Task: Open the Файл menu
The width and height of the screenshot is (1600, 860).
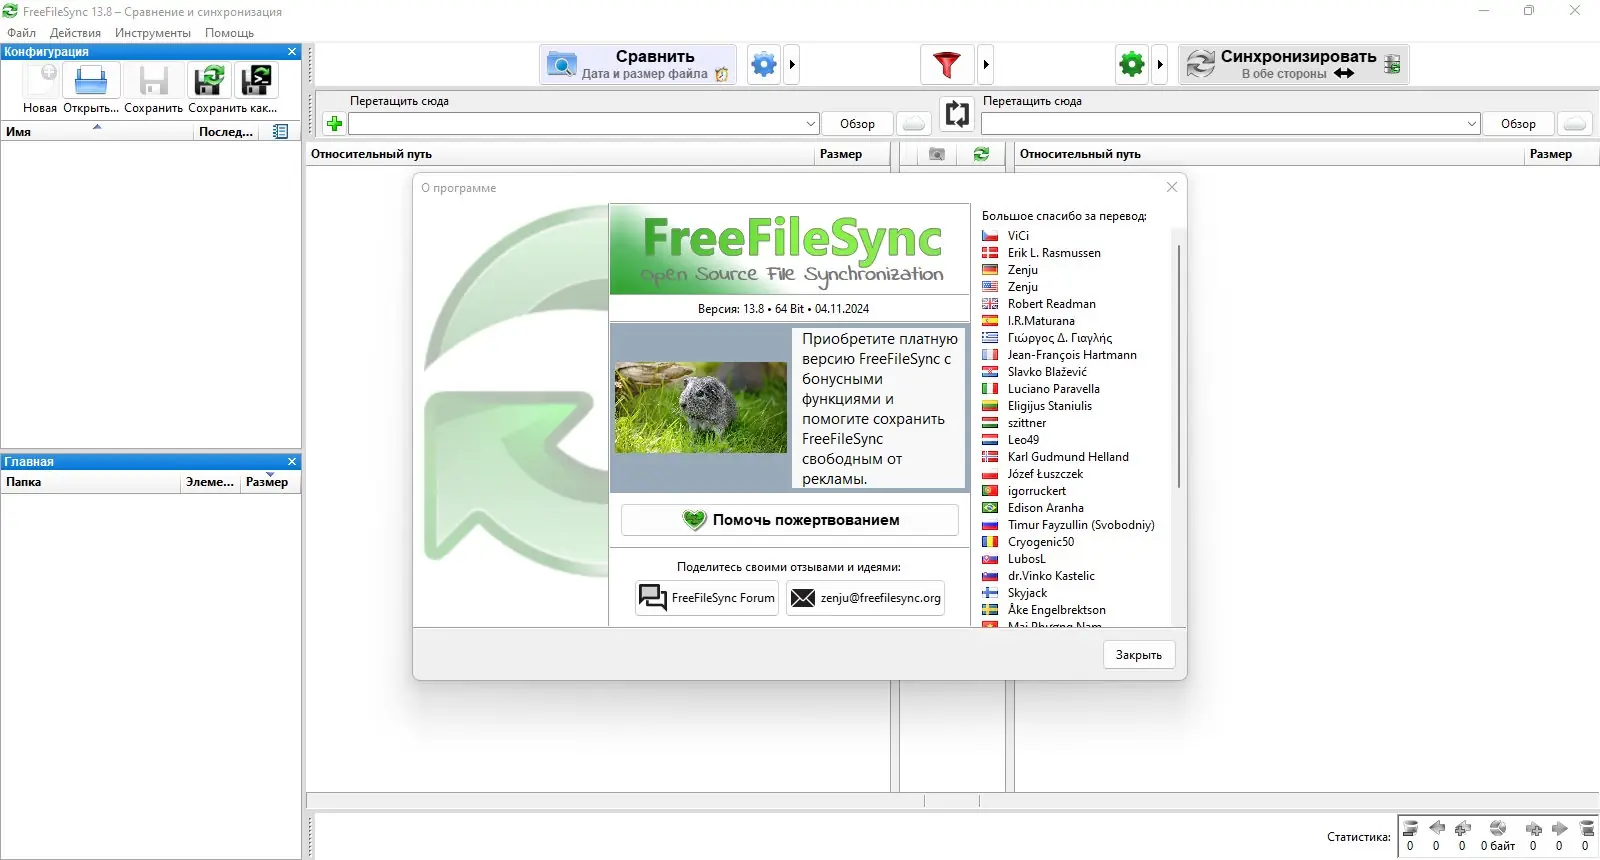Action: (x=21, y=33)
